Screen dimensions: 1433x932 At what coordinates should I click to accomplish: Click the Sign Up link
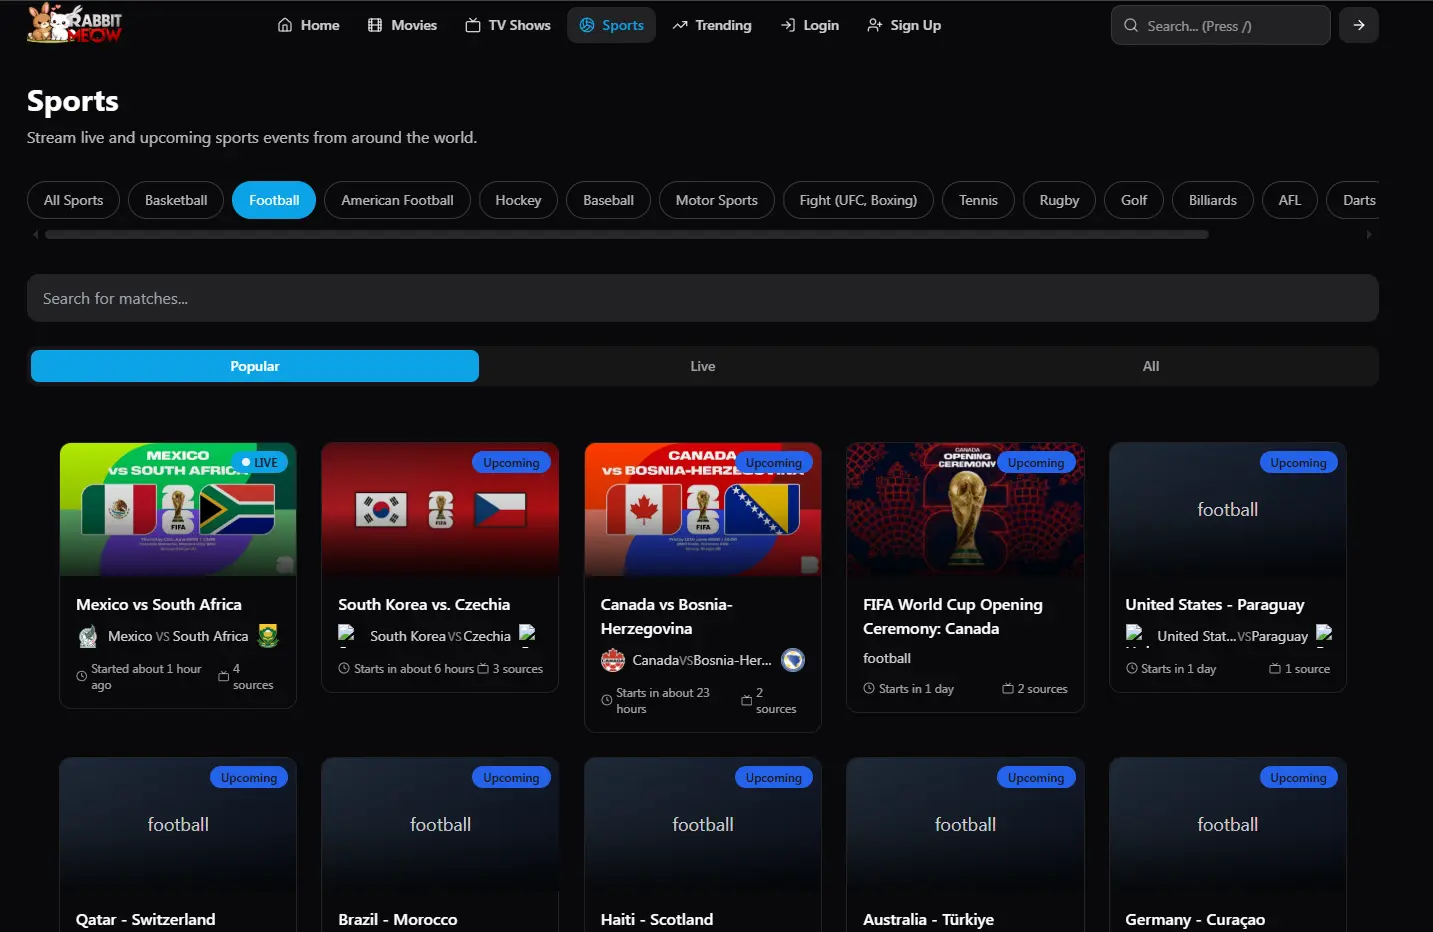904,25
